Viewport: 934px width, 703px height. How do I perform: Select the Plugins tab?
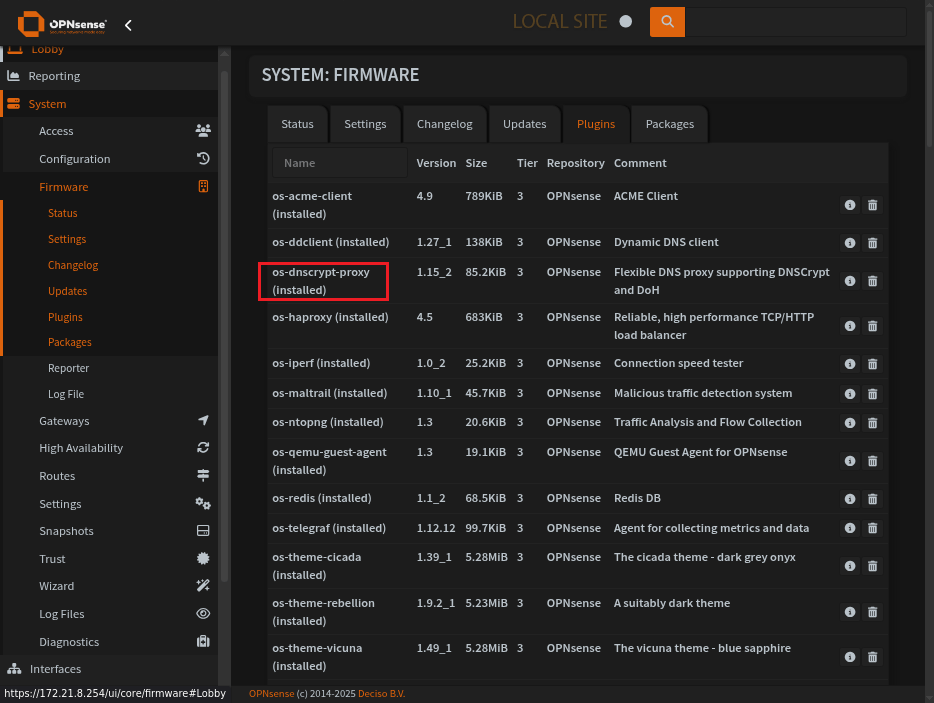(596, 124)
